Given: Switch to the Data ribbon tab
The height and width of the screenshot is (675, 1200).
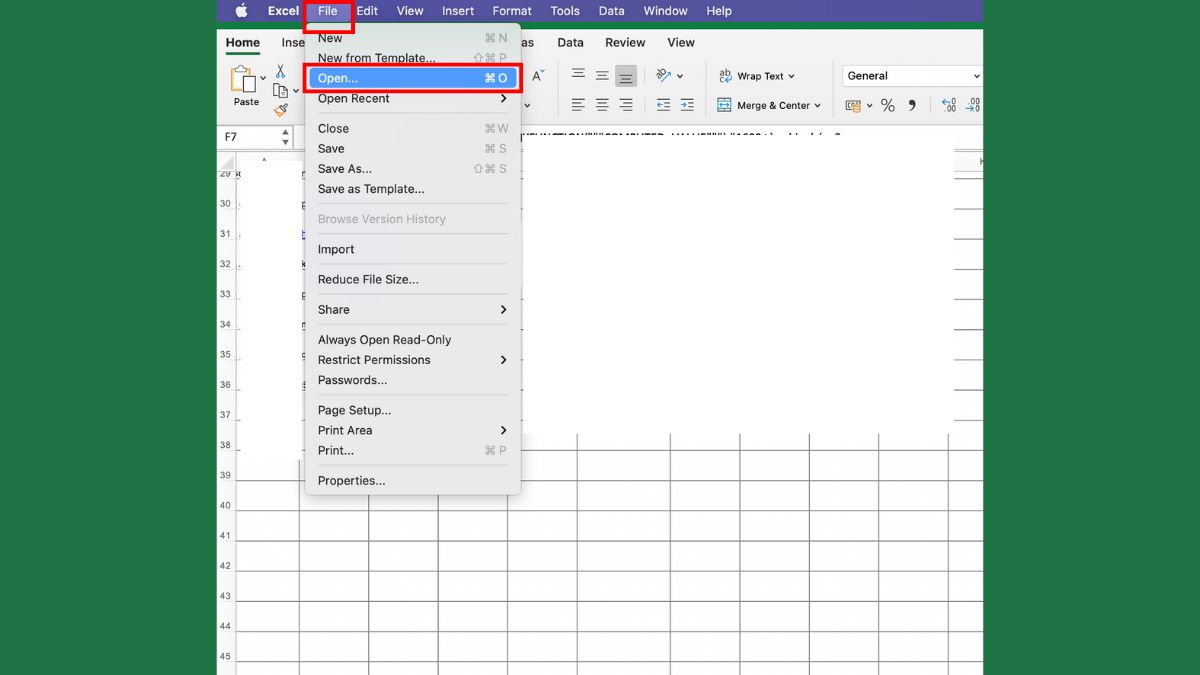Looking at the screenshot, I should 570,43.
